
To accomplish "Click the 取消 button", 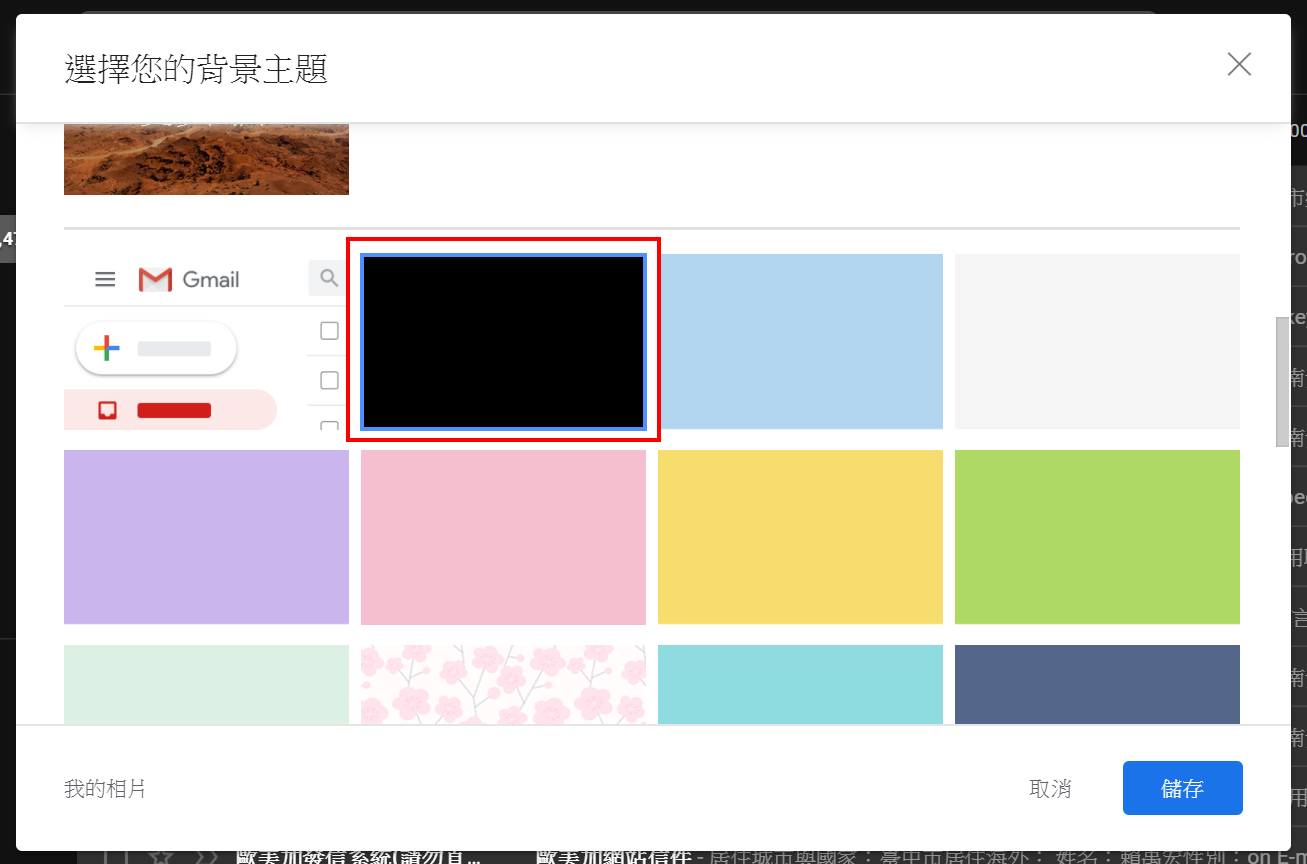I will click(x=1050, y=789).
